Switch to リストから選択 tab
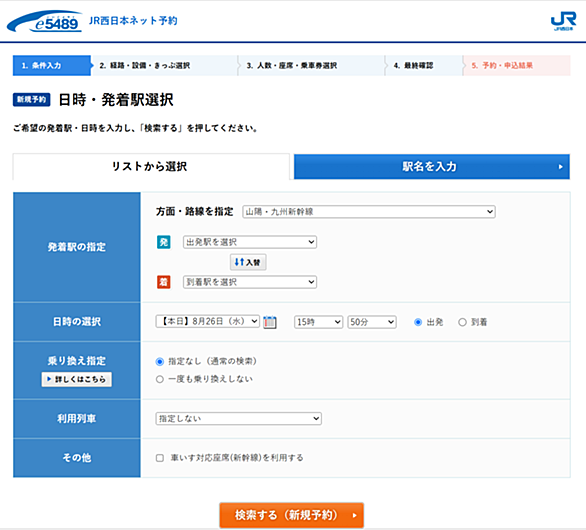586x530 pixels. (x=151, y=167)
